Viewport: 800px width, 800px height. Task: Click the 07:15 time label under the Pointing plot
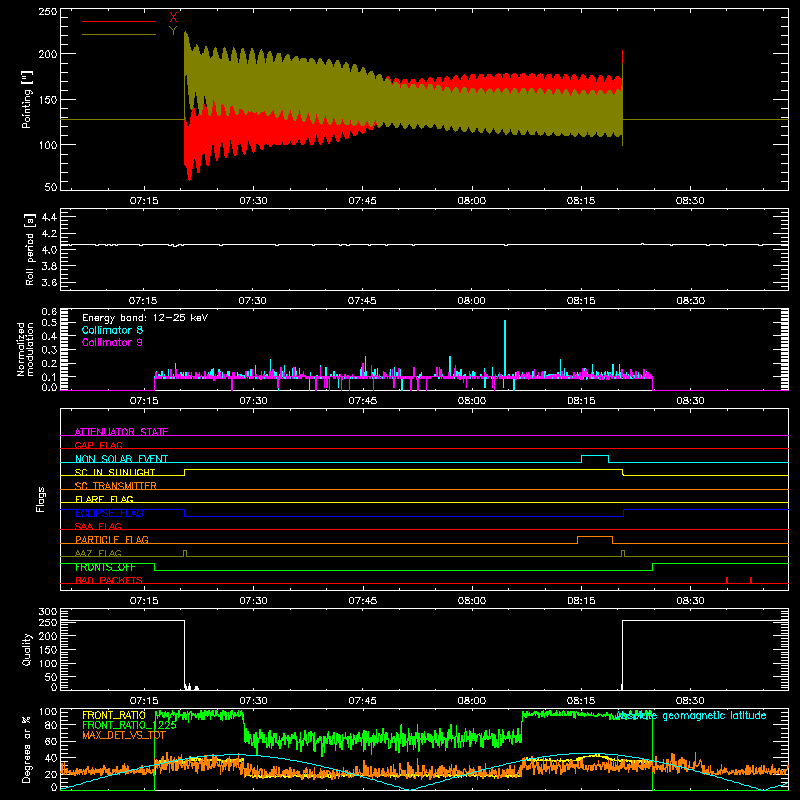coord(144,201)
